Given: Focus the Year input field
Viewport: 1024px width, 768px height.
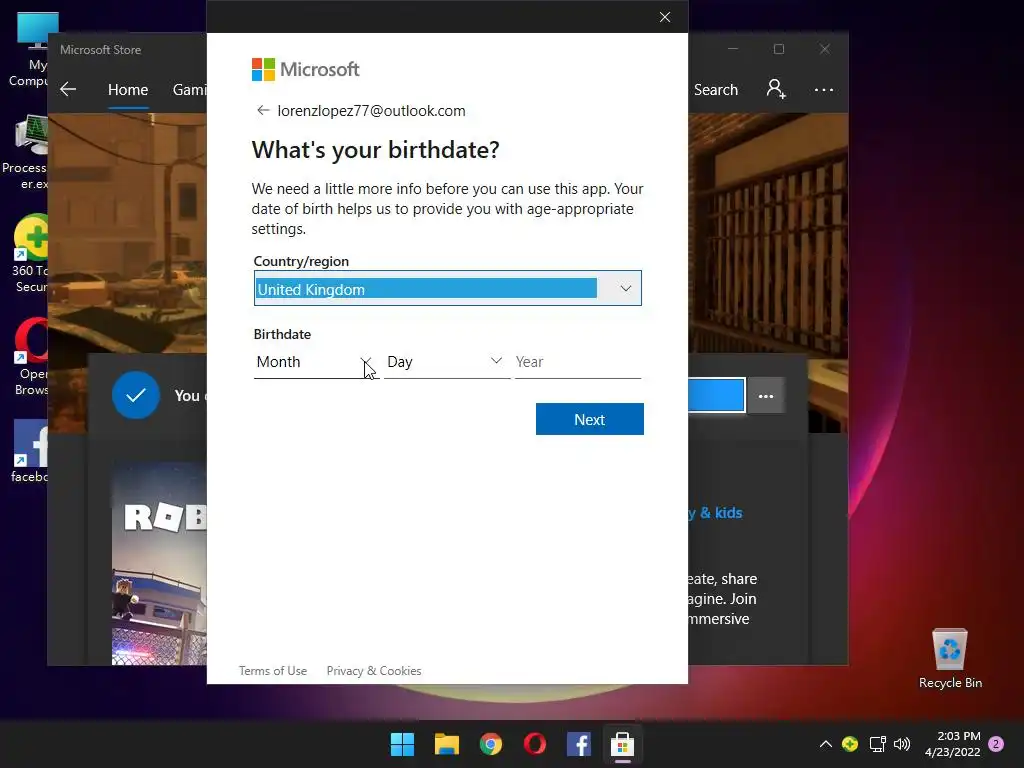Looking at the screenshot, I should [578, 362].
